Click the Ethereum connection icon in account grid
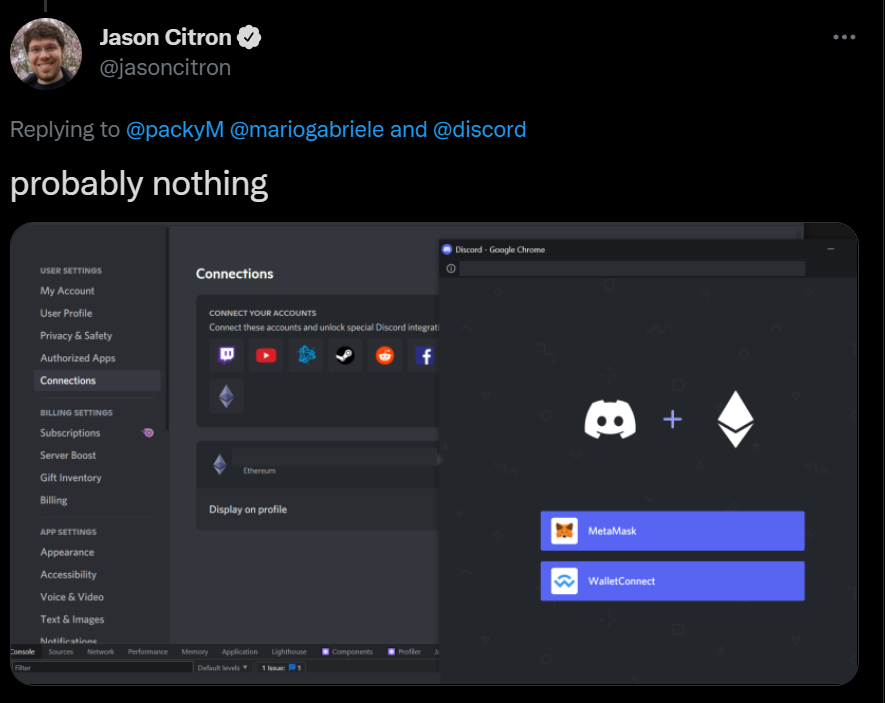 tap(226, 397)
